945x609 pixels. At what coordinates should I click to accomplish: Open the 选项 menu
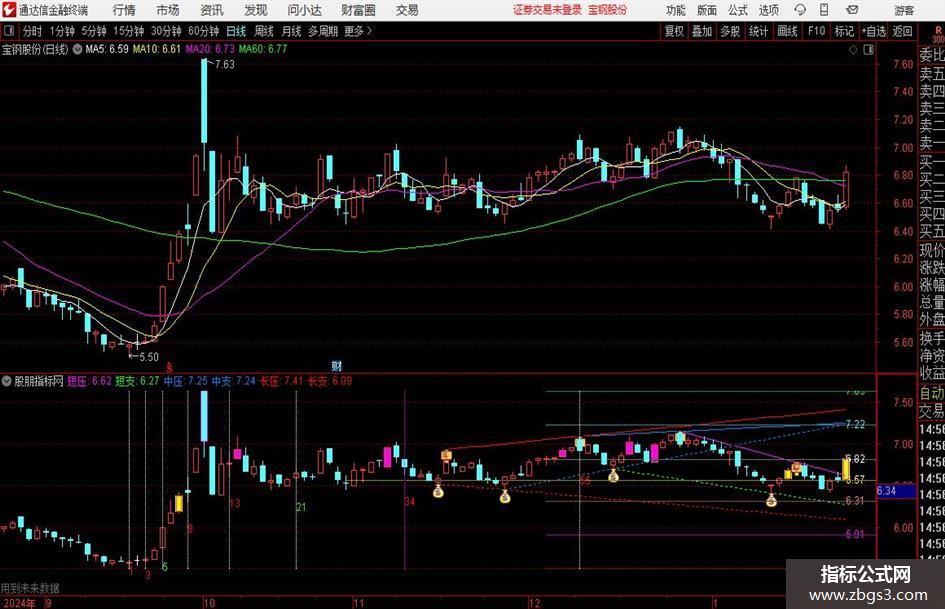[768, 10]
